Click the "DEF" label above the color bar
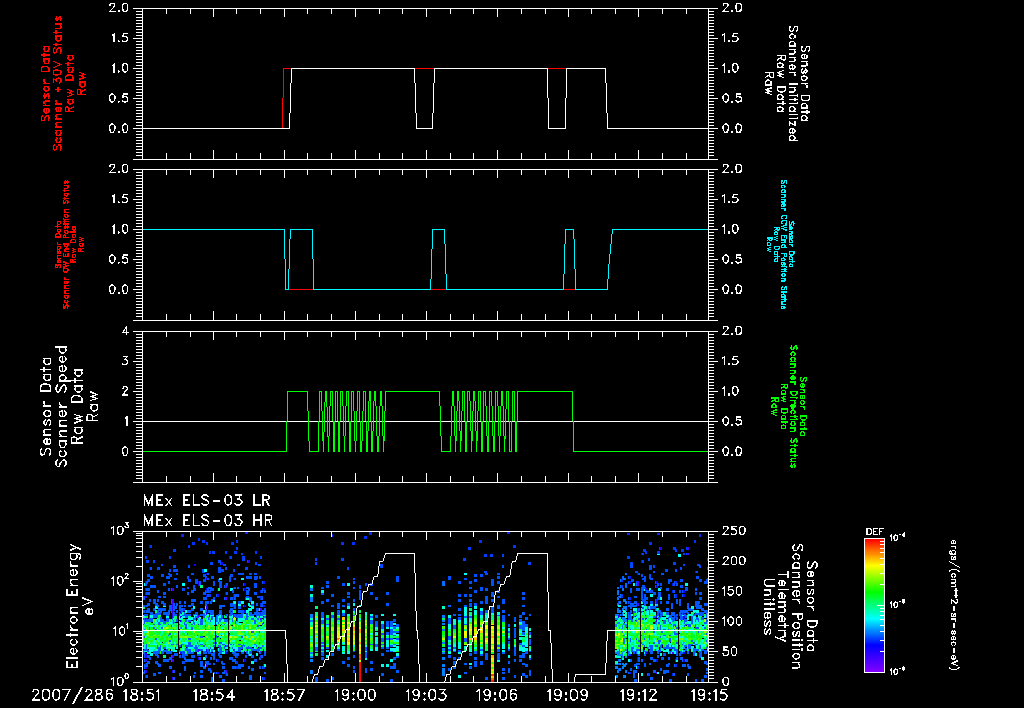 coord(874,532)
